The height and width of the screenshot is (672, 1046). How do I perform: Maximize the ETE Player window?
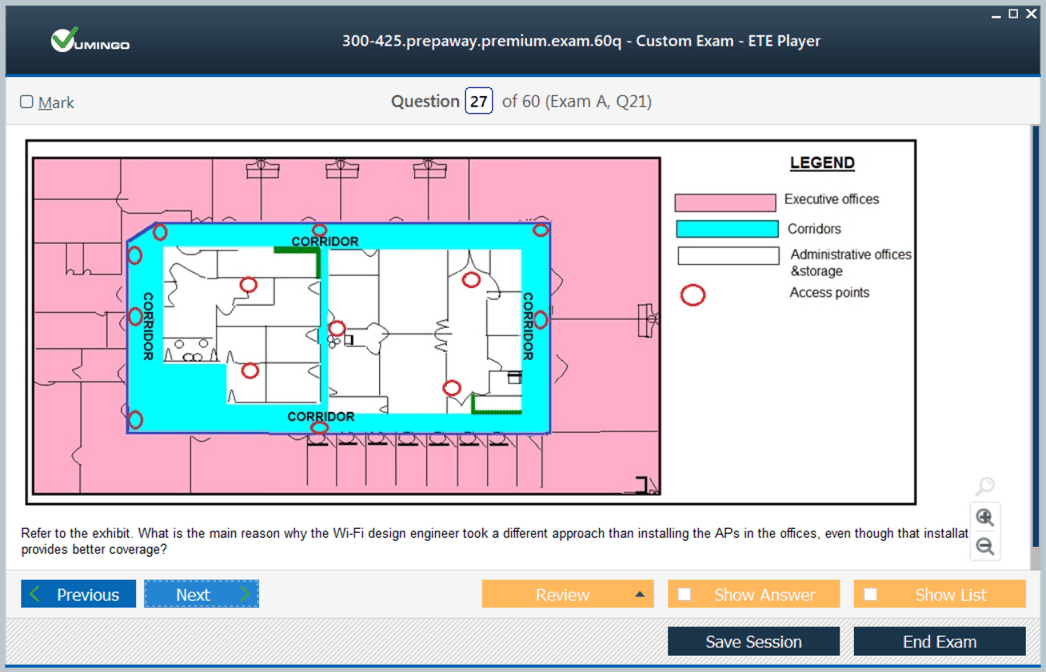click(x=1013, y=13)
